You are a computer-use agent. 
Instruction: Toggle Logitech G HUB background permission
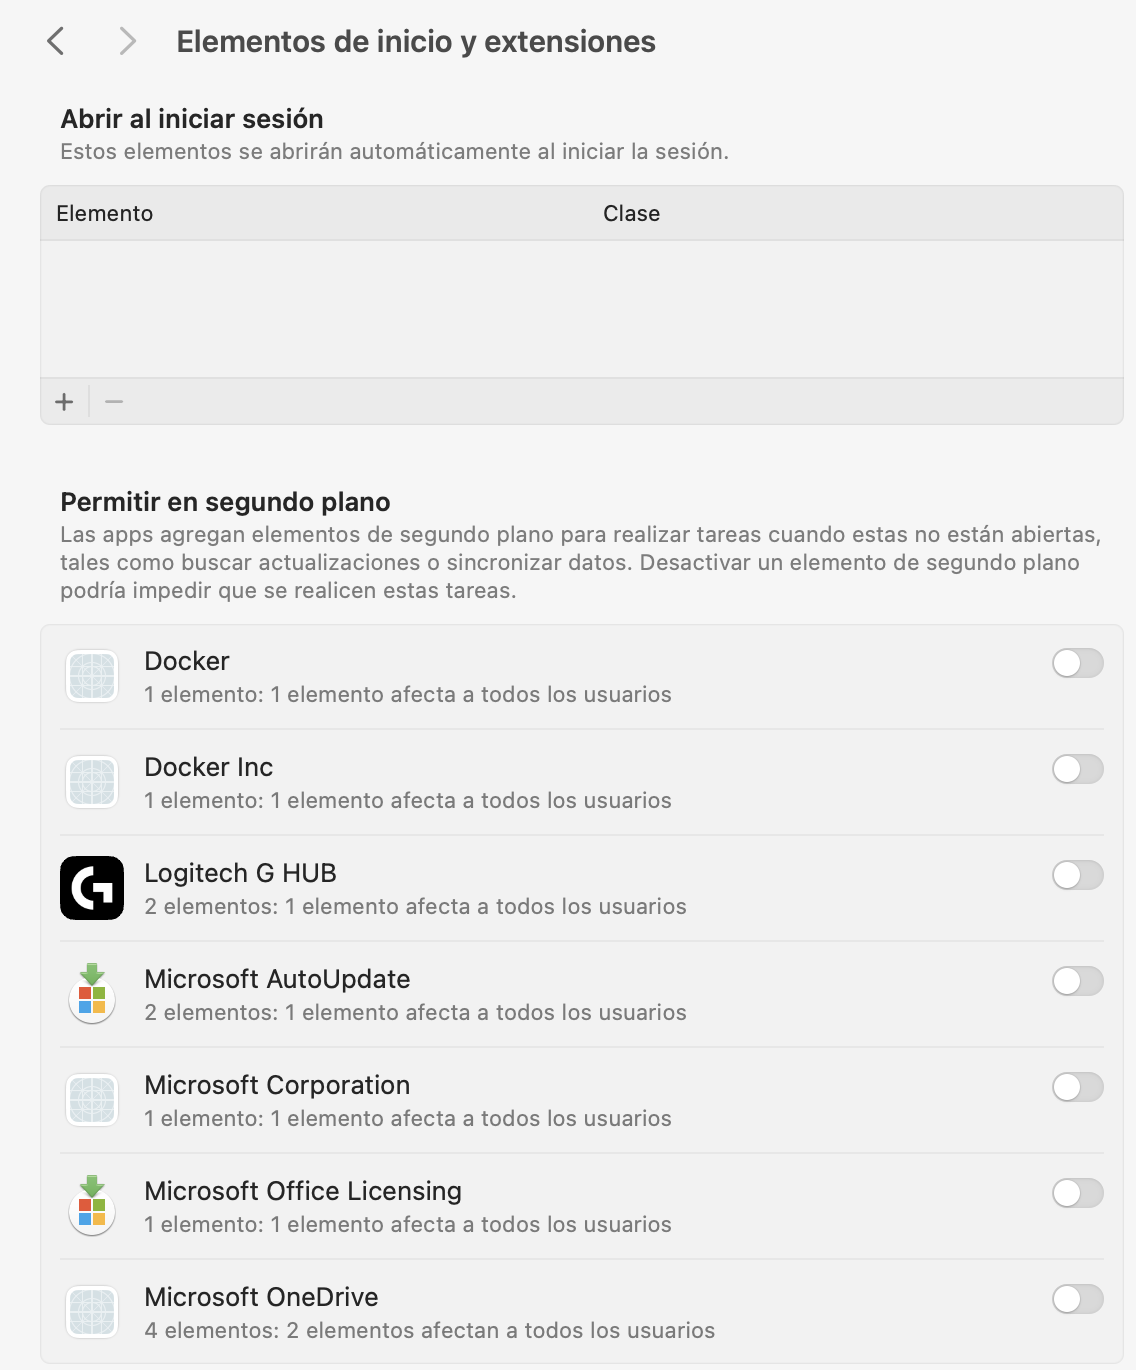[1077, 875]
